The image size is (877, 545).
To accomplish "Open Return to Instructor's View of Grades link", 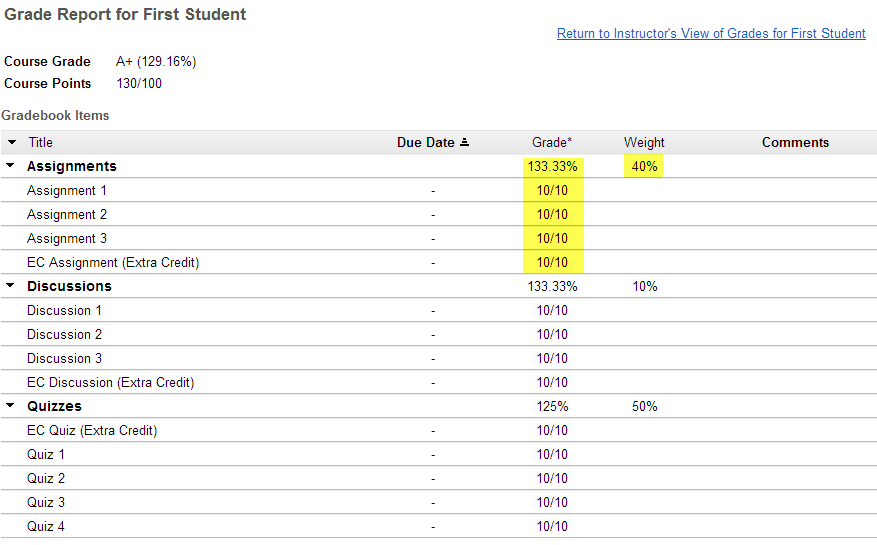I will point(711,34).
